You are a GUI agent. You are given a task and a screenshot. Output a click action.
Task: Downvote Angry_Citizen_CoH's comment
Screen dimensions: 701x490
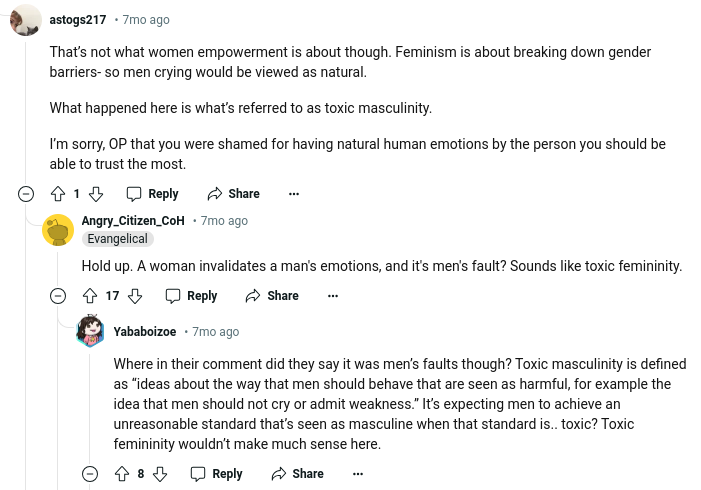pyautogui.click(x=135, y=296)
